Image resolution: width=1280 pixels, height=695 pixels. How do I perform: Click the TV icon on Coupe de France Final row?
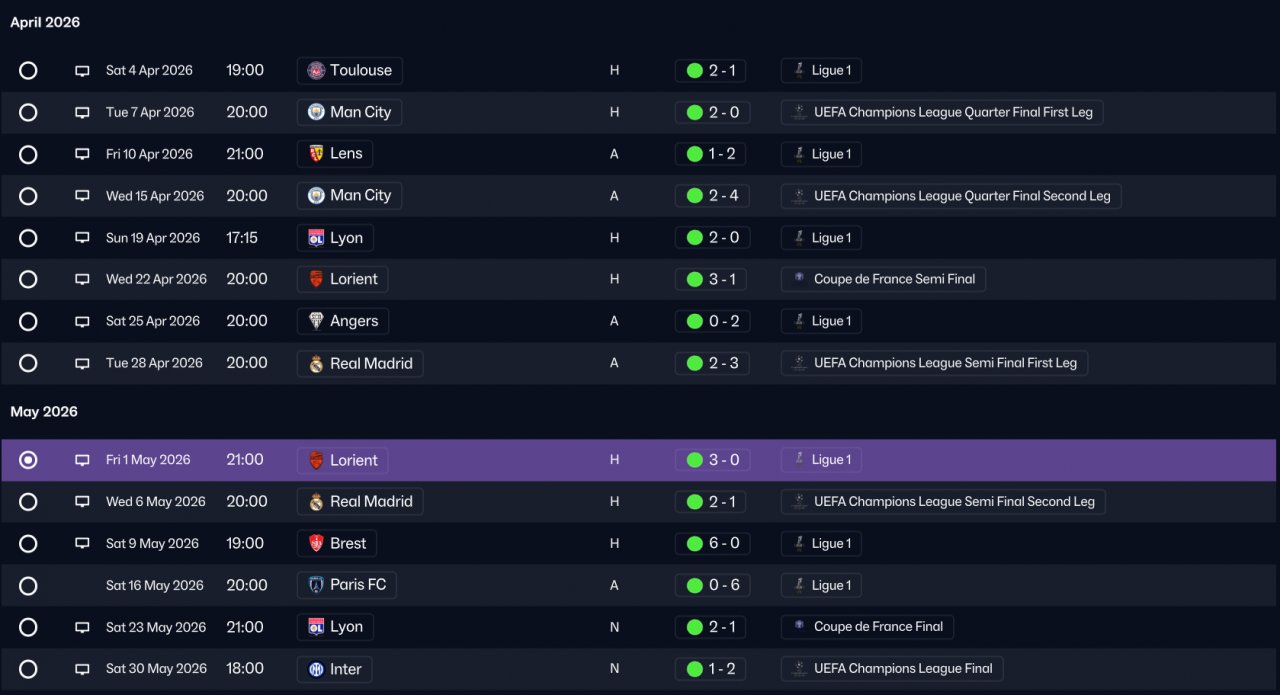[82, 627]
